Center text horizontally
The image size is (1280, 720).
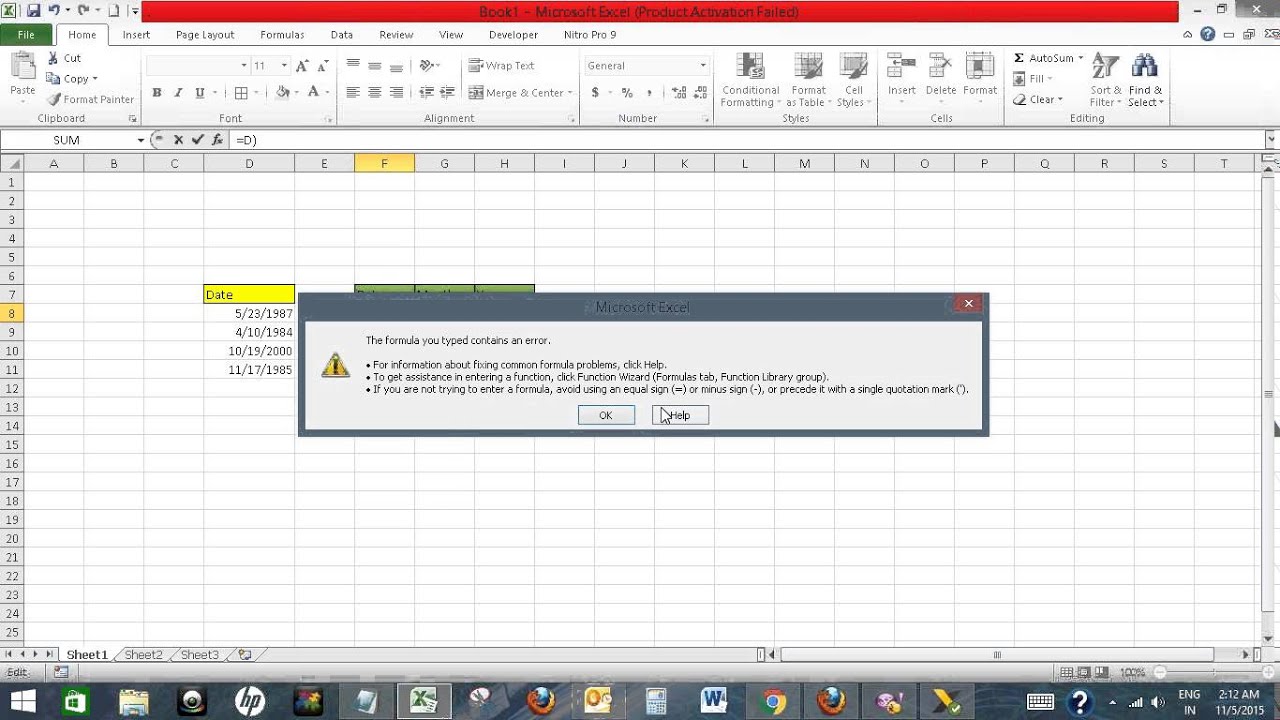pos(375,93)
